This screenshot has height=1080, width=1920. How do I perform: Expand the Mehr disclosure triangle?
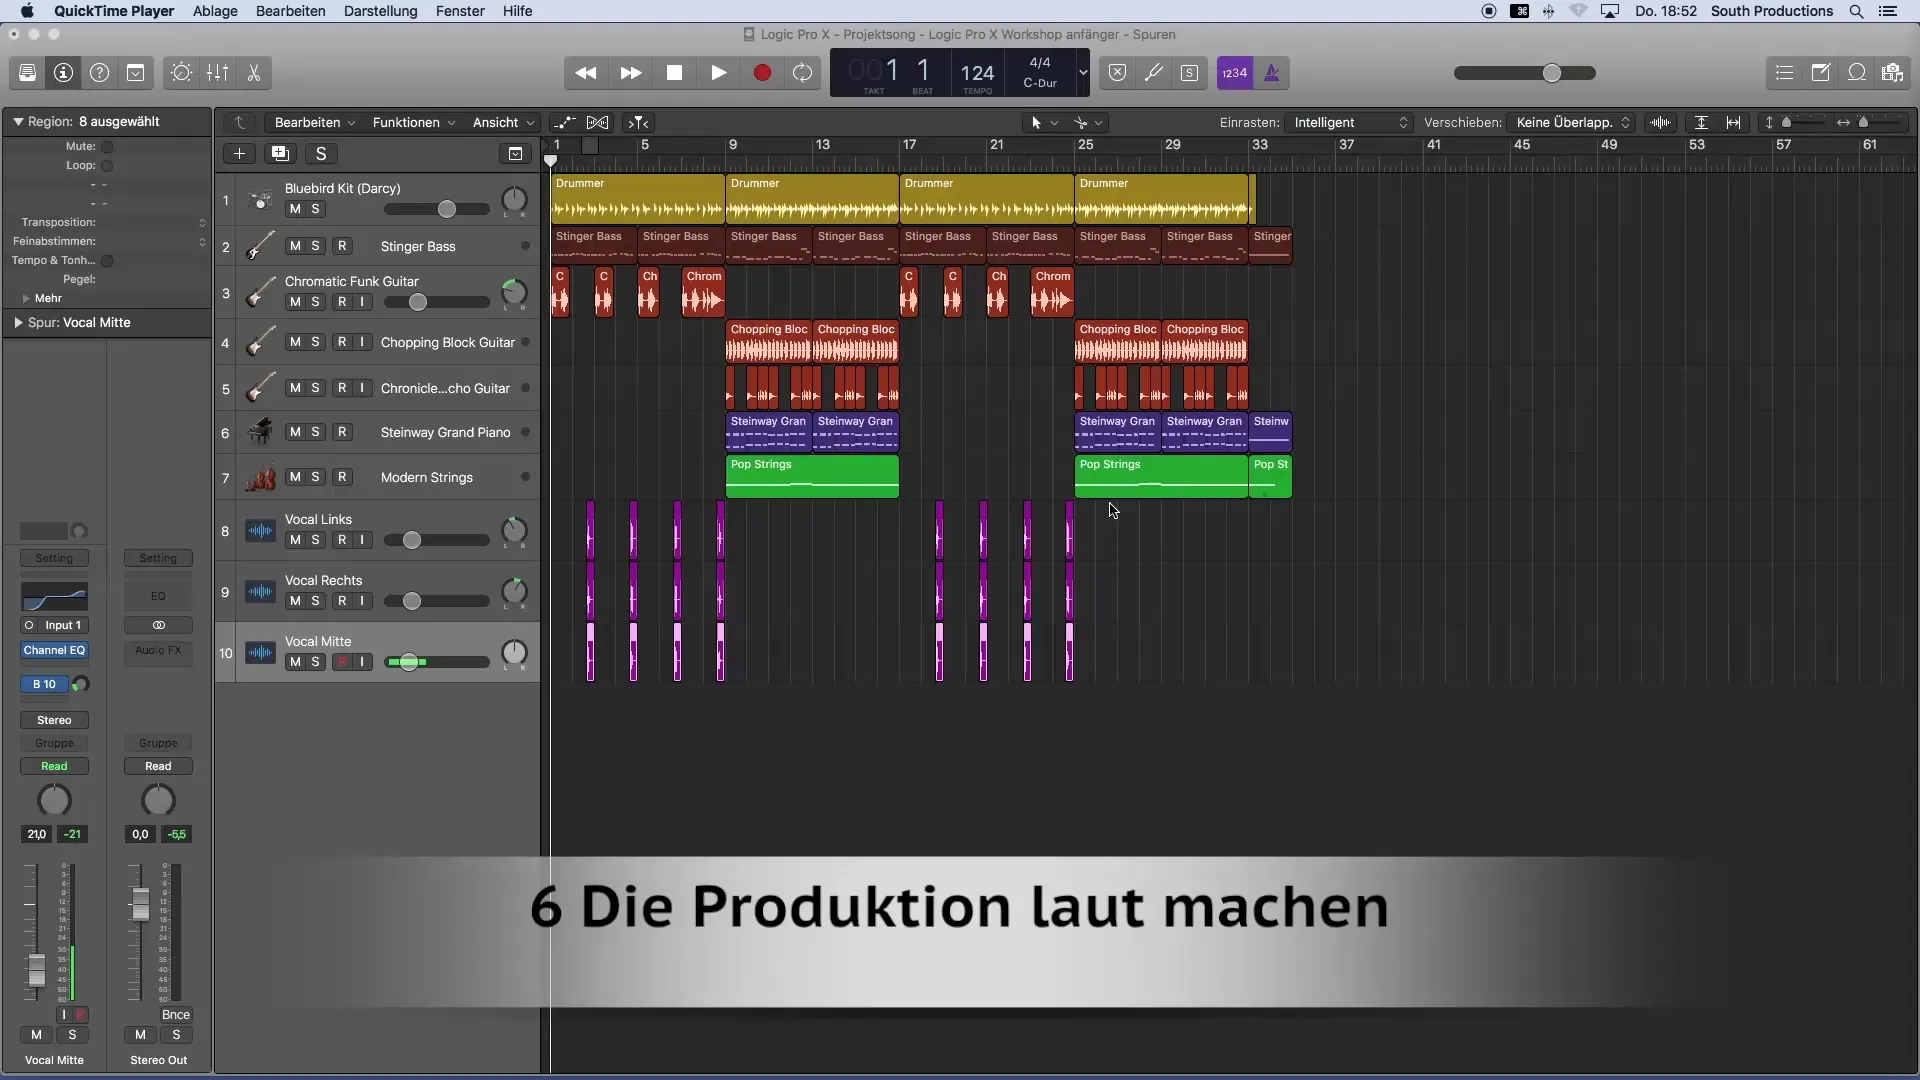pyautogui.click(x=26, y=299)
